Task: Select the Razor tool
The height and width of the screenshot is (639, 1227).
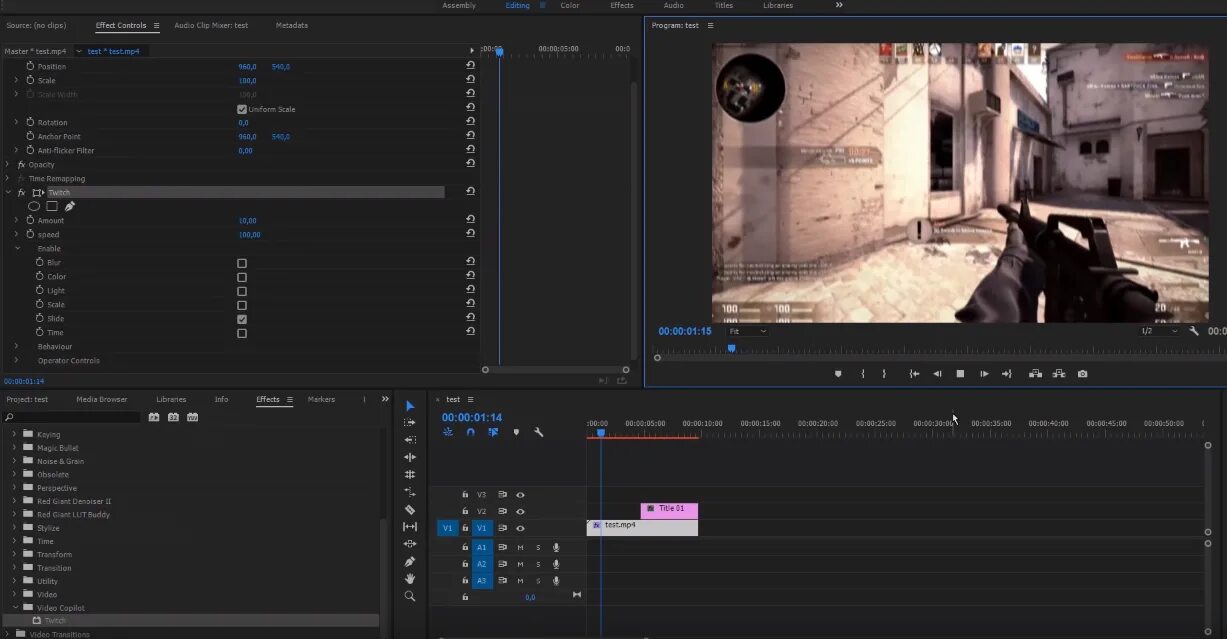Action: tap(410, 509)
